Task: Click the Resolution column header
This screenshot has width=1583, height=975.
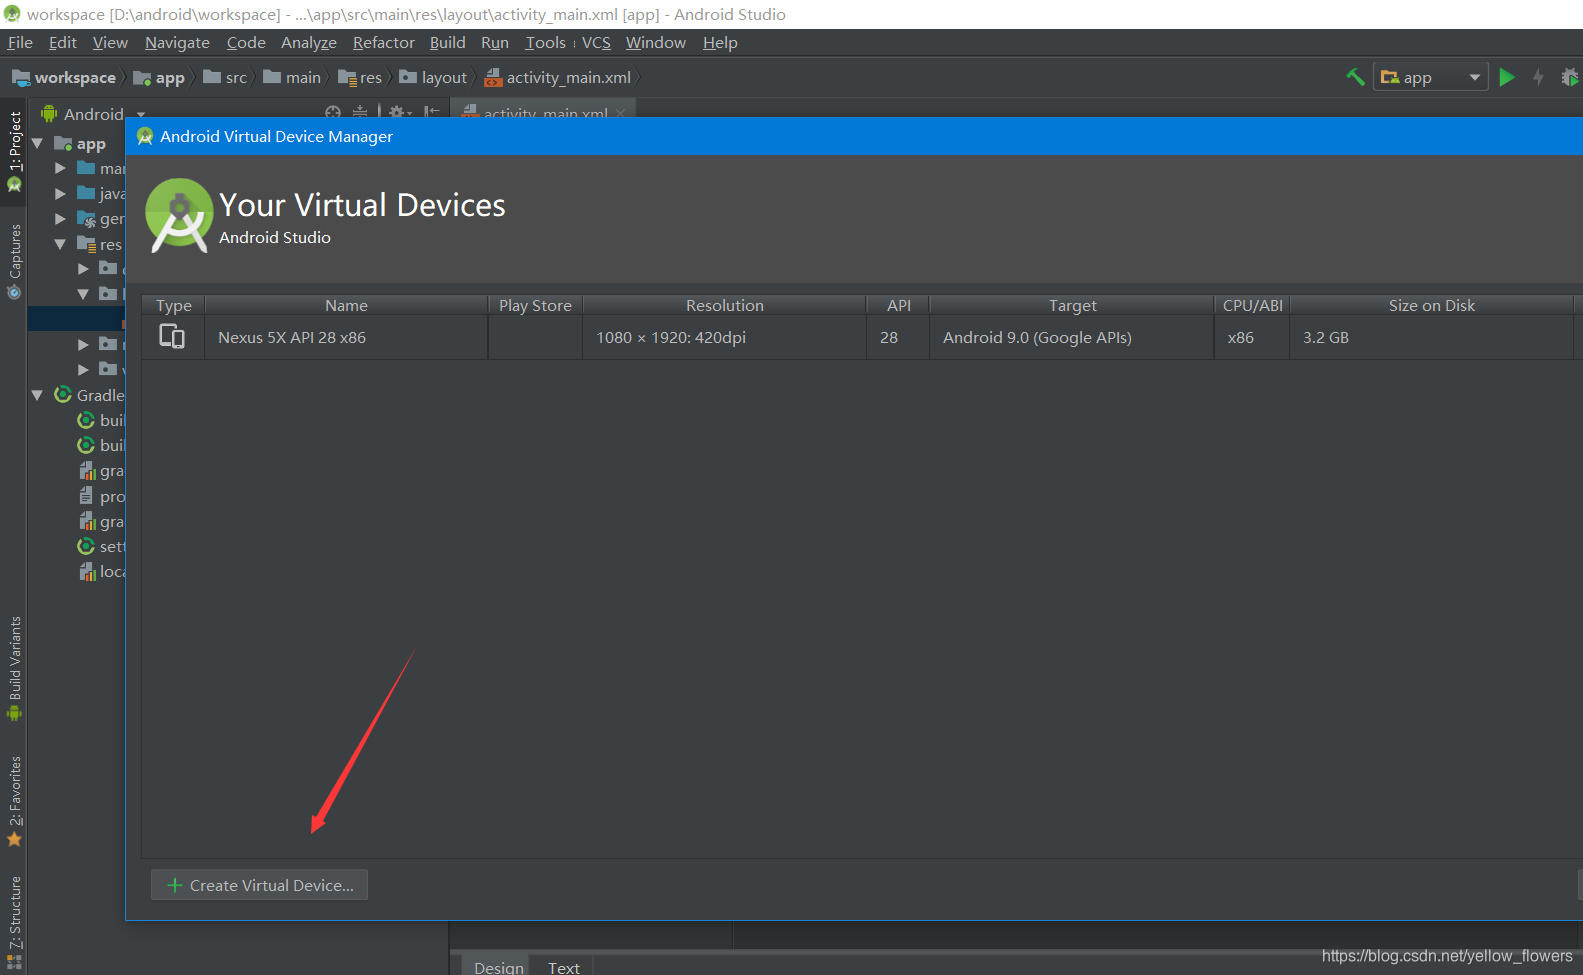Action: coord(724,305)
